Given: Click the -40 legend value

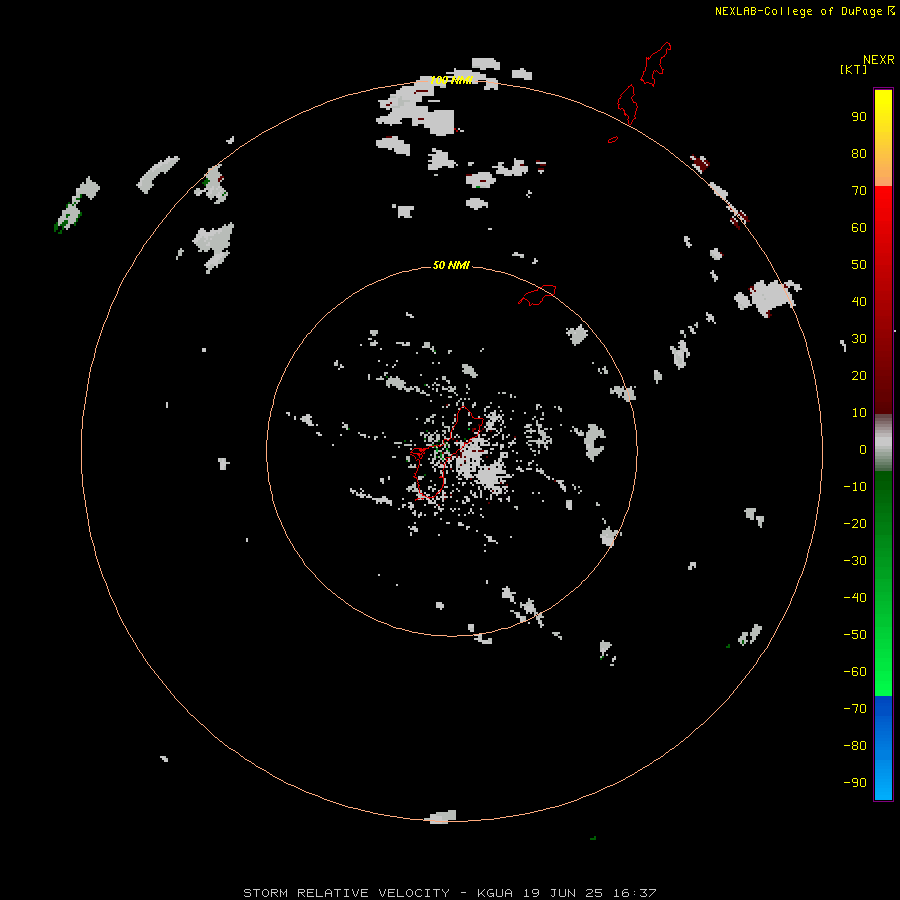Looking at the screenshot, I should pyautogui.click(x=855, y=598).
